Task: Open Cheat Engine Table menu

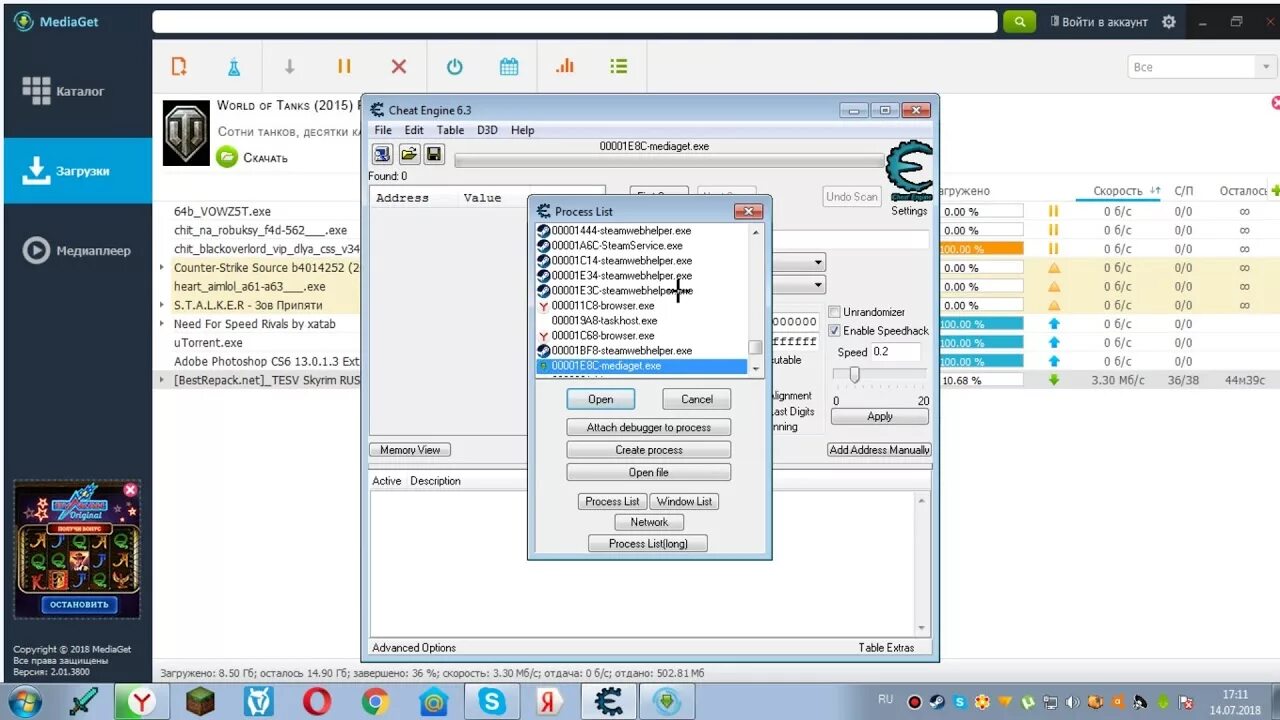Action: 451,130
